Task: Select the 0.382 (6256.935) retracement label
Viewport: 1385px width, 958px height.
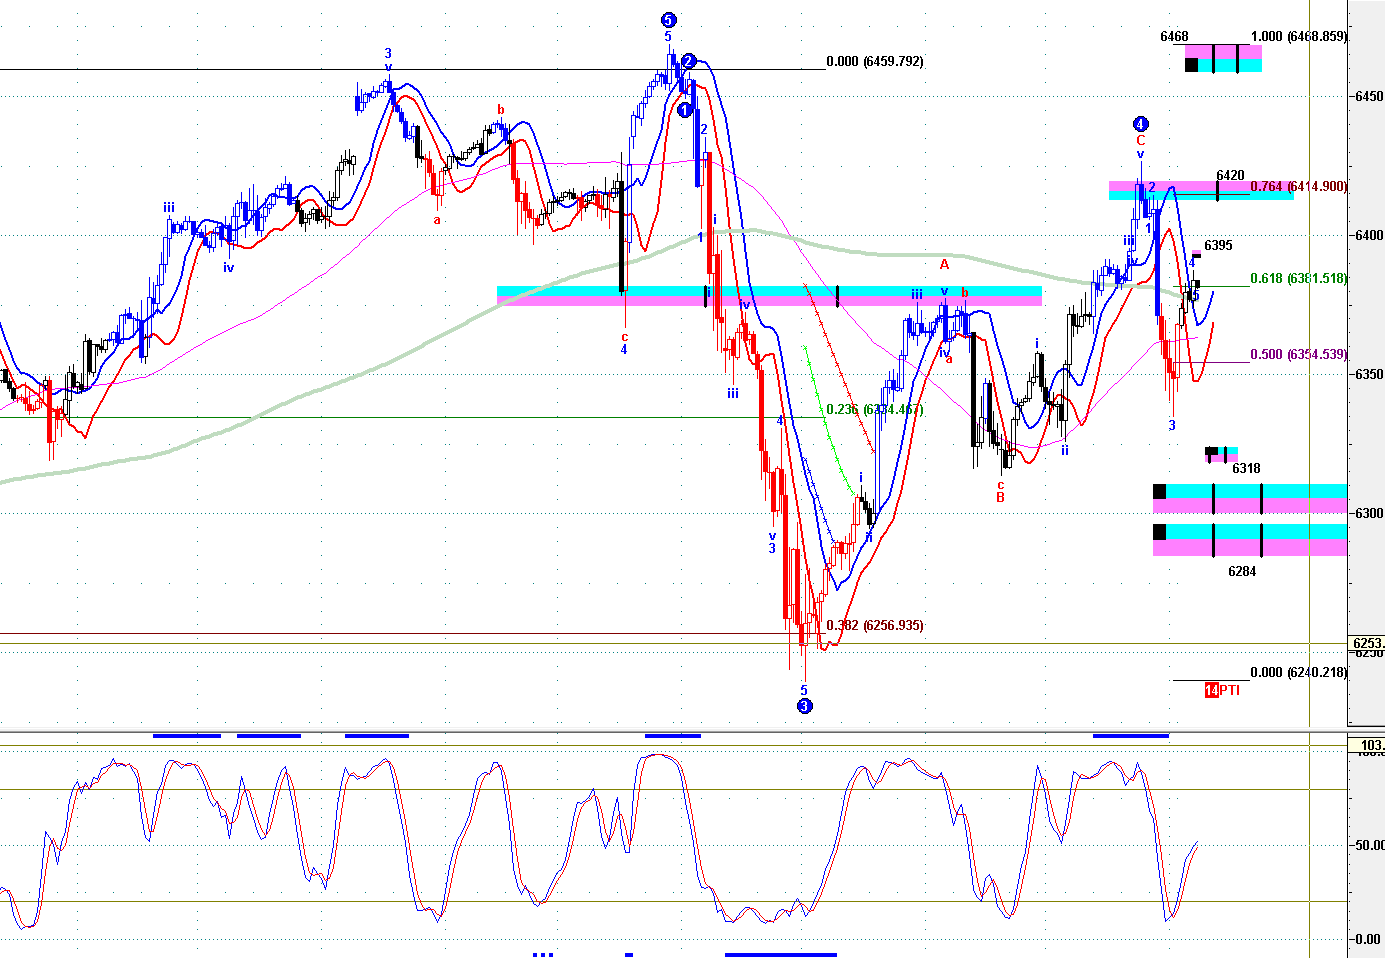Action: pos(875,625)
